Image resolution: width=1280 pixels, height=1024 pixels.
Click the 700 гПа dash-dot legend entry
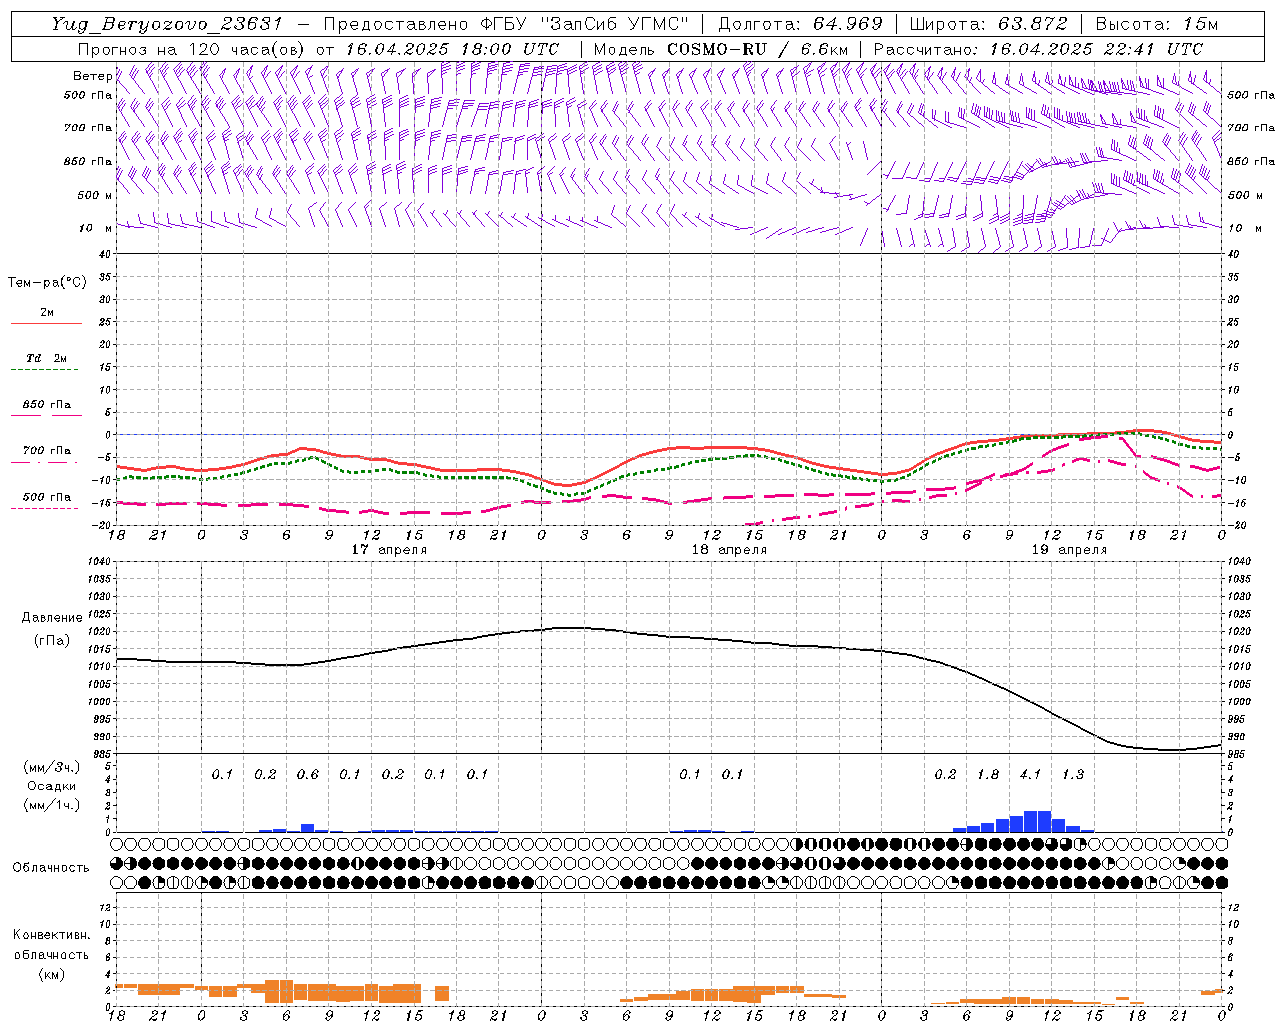(x=46, y=451)
